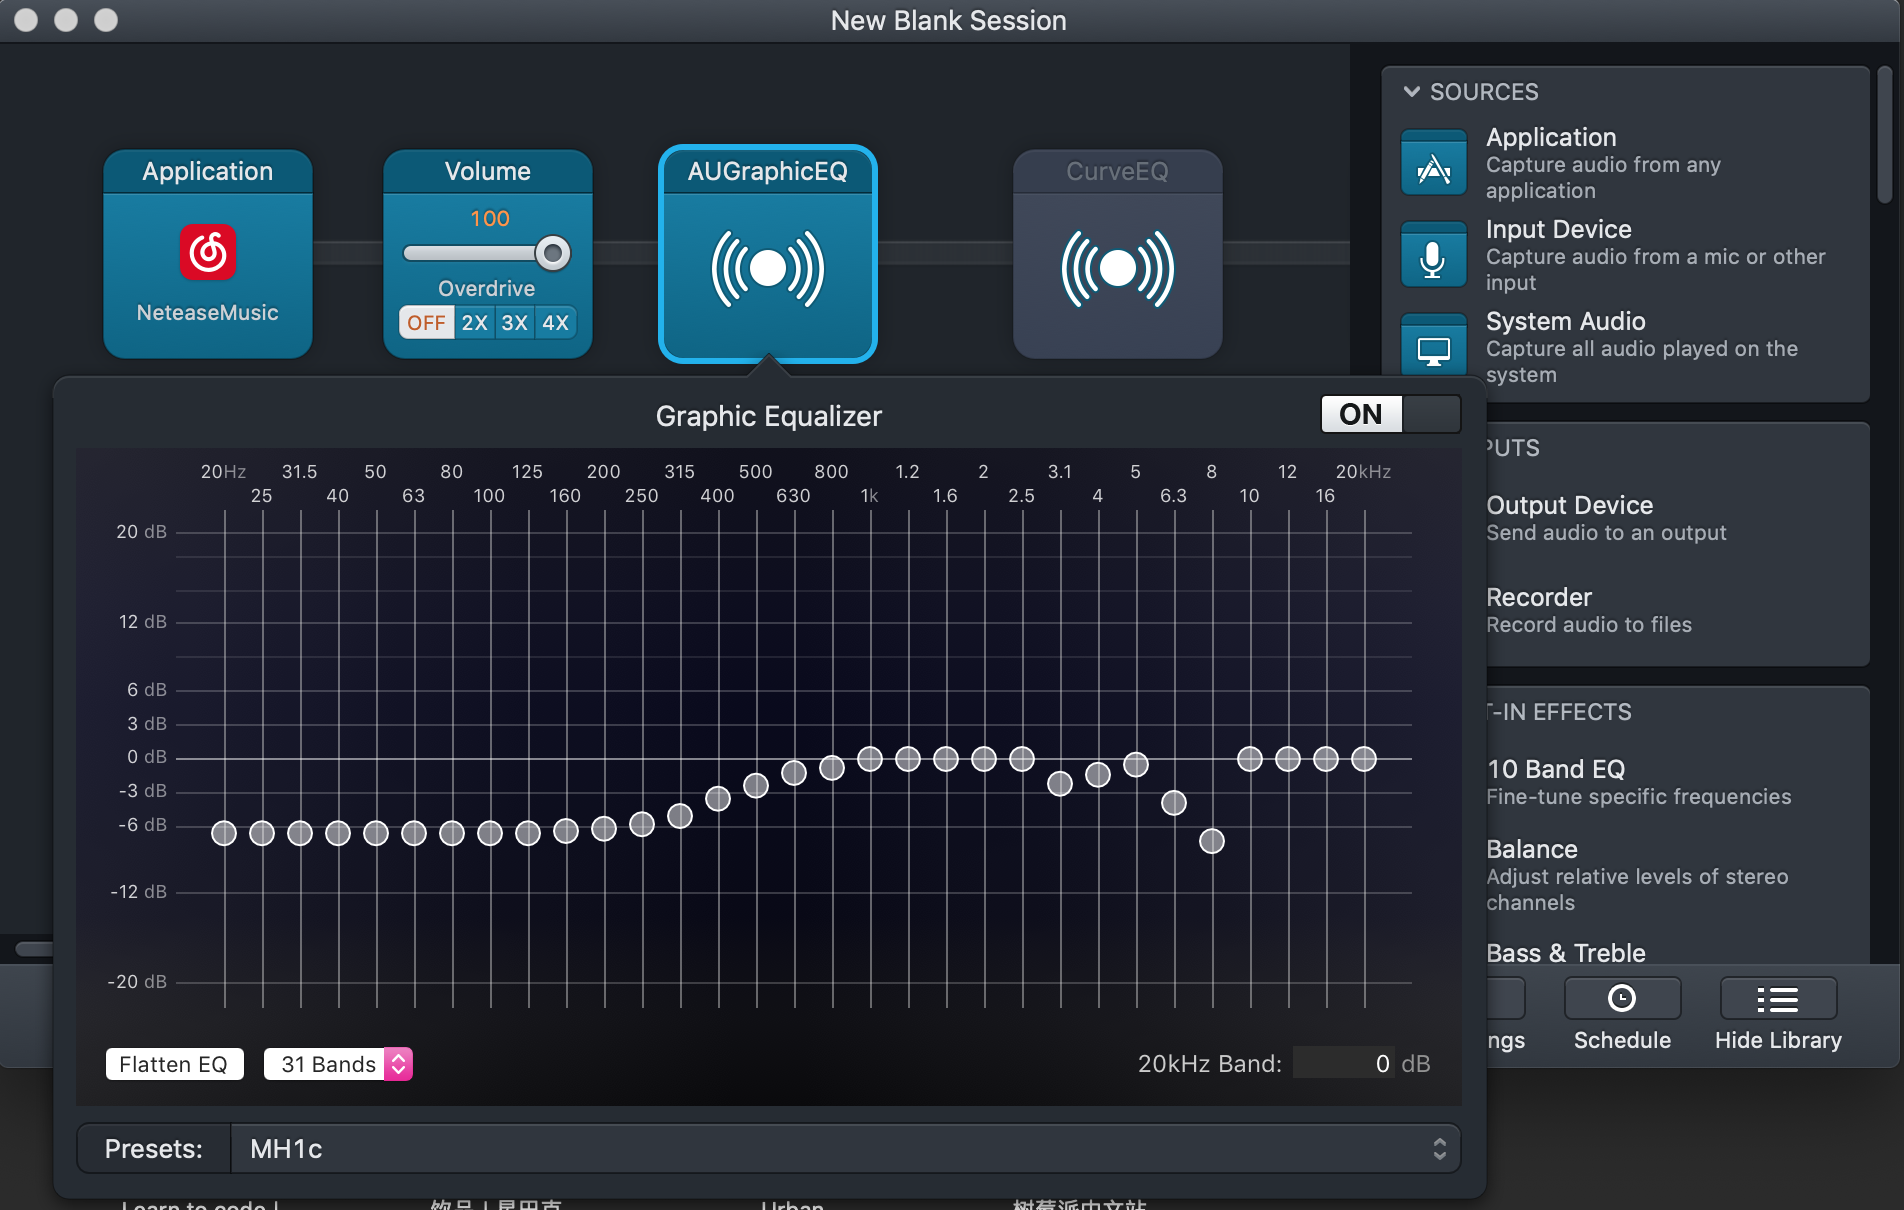
Task: Select Balance effect in library
Action: pos(1636,875)
